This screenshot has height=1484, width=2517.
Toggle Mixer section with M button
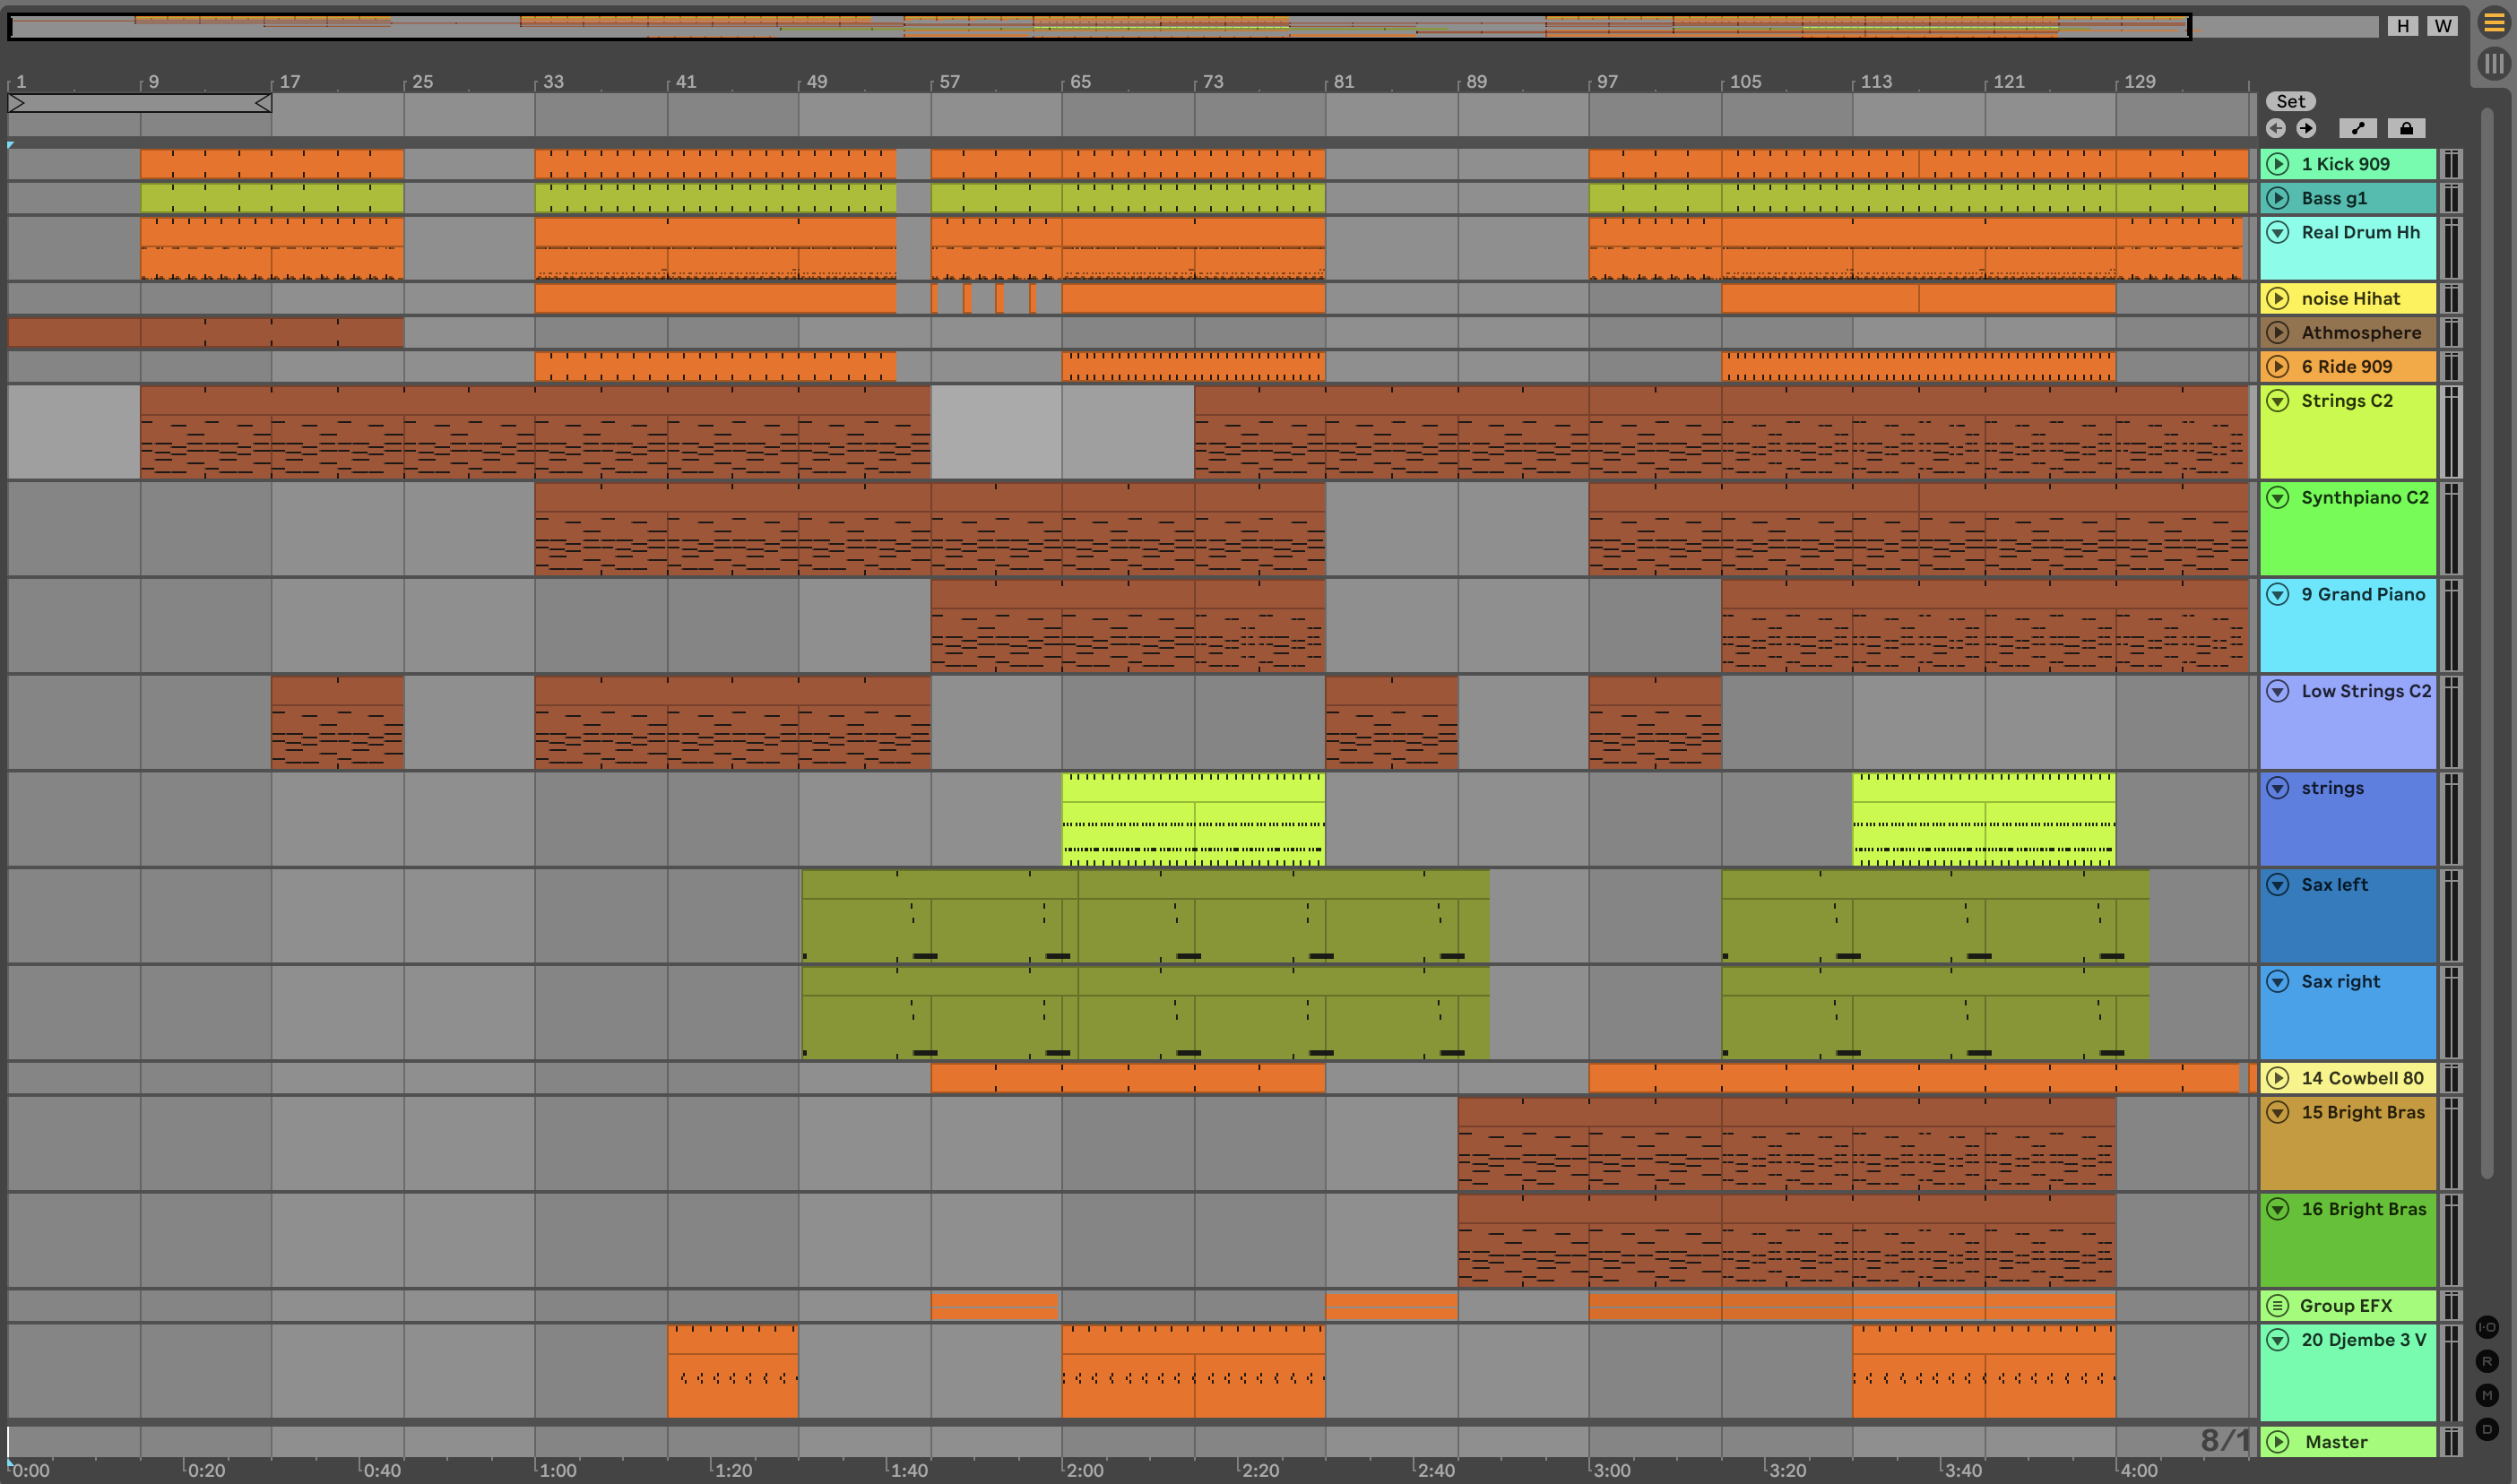[x=2487, y=1395]
